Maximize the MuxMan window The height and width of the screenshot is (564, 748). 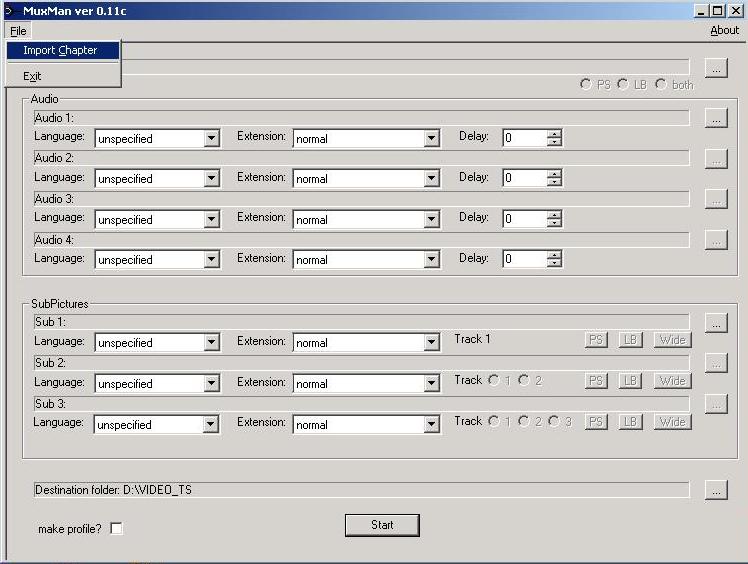point(717,11)
